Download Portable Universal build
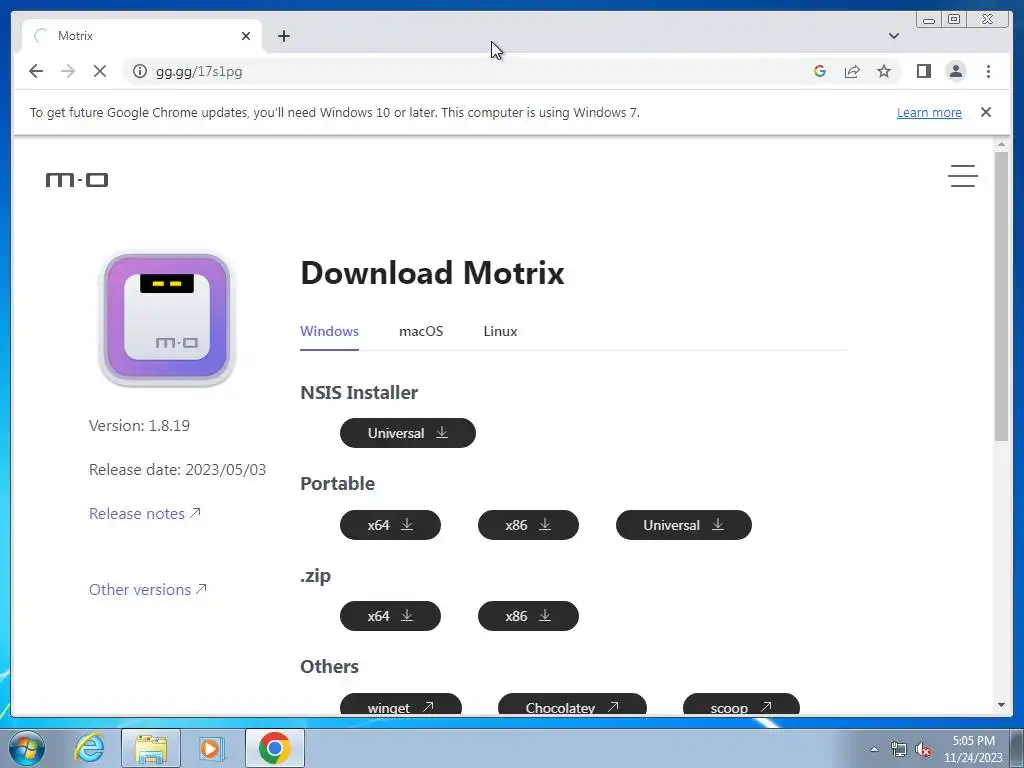Screen dimensions: 1024x768 click(x=684, y=525)
